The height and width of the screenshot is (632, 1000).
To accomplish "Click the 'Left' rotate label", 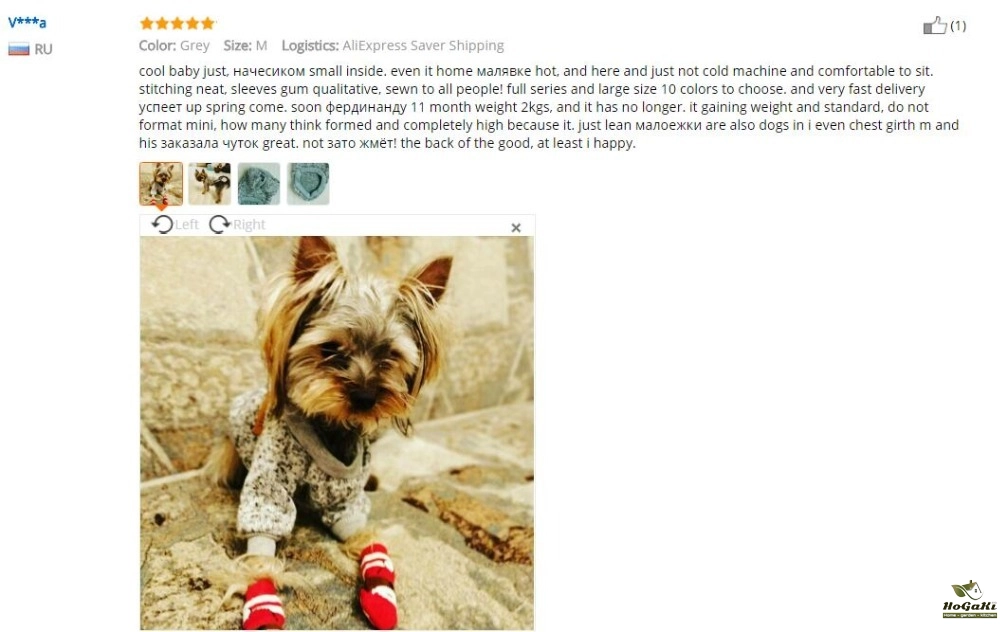I will pos(187,224).
